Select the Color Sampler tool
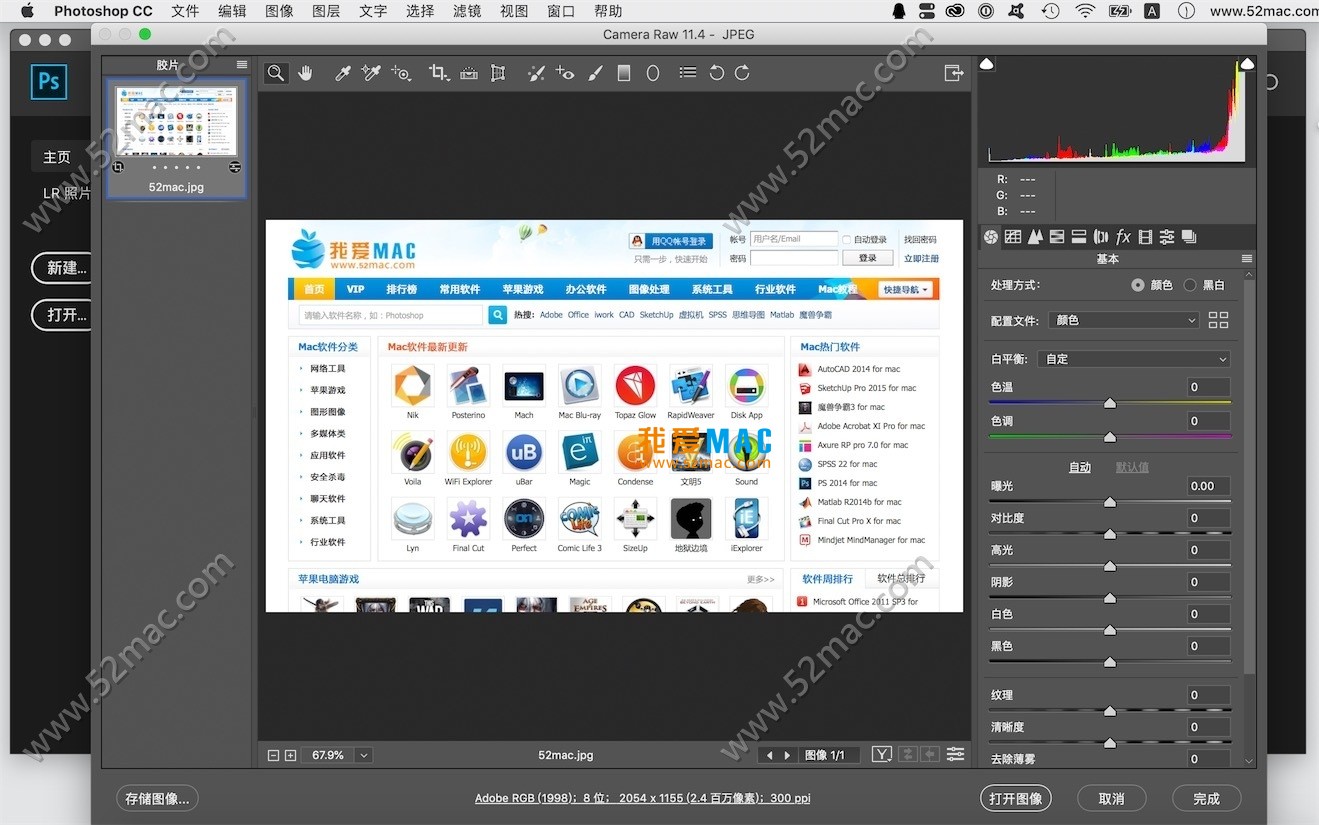This screenshot has height=825, width=1319. (371, 73)
